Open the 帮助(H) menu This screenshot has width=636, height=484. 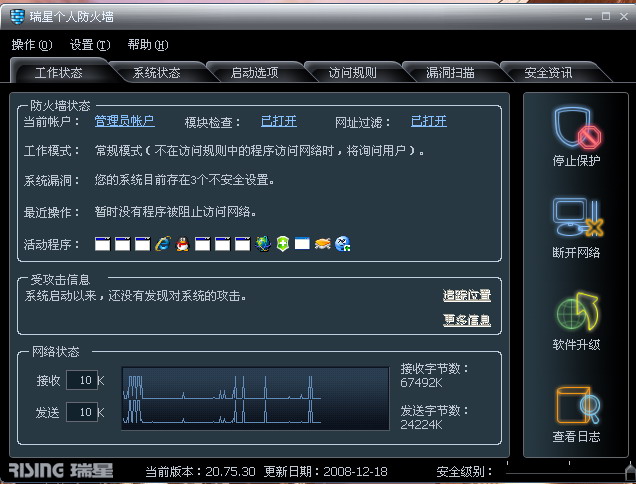(148, 45)
